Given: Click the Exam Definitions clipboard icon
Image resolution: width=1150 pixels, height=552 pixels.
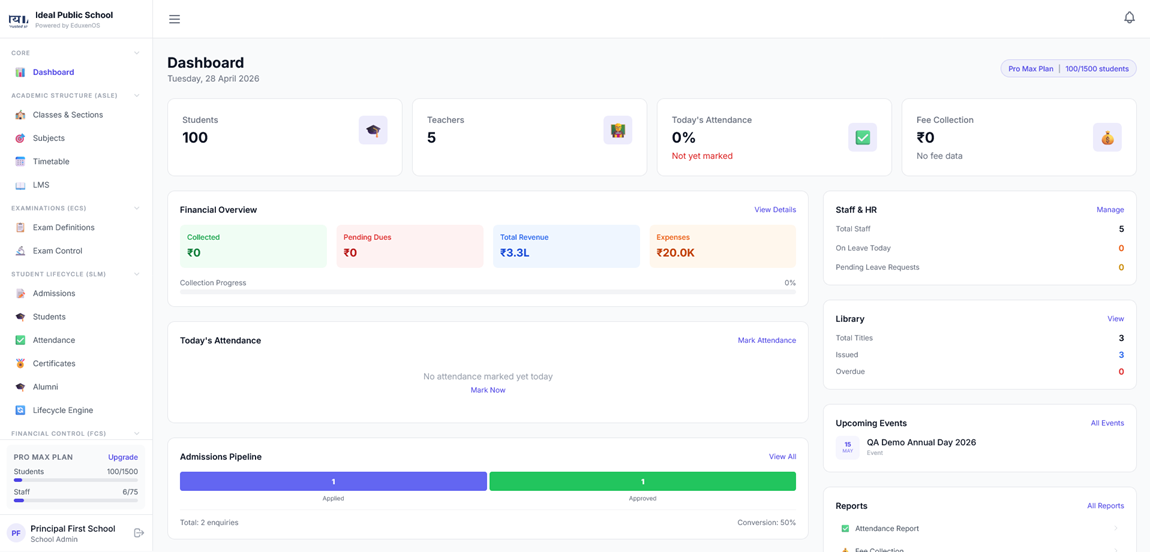Looking at the screenshot, I should 20,228.
